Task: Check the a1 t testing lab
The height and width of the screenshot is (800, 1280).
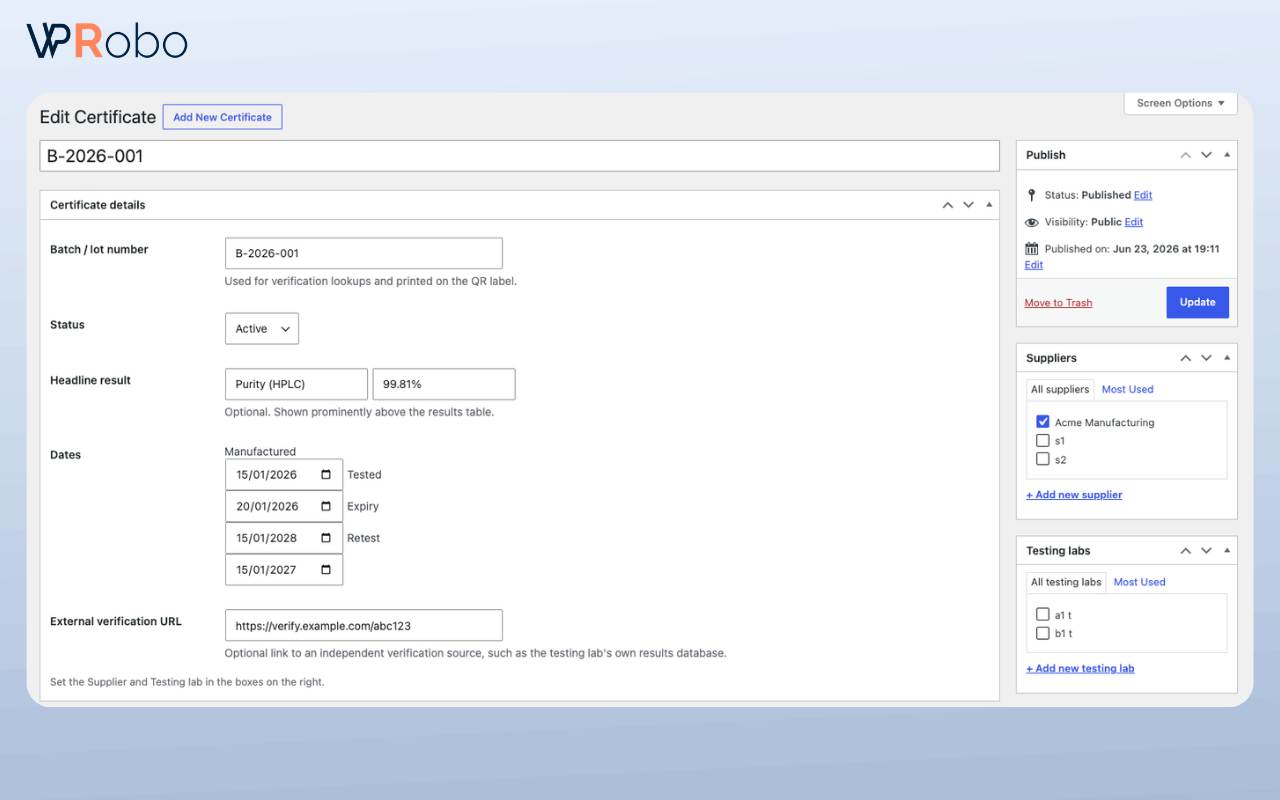Action: pyautogui.click(x=1043, y=615)
